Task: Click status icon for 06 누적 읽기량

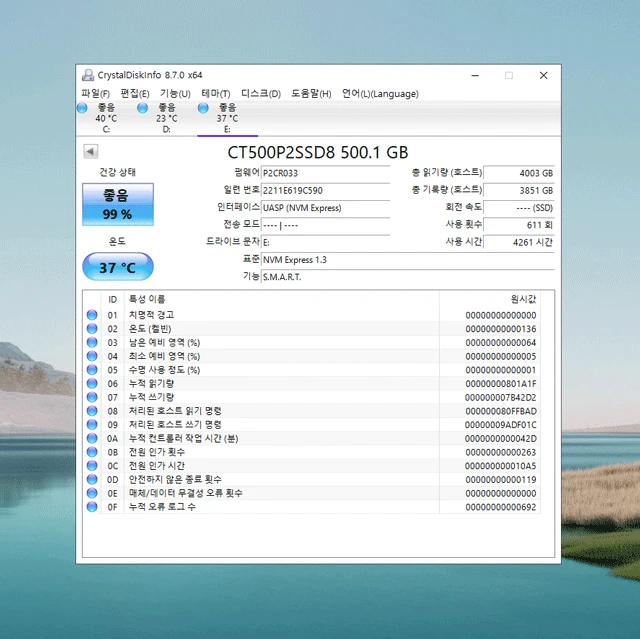Action: (92, 384)
